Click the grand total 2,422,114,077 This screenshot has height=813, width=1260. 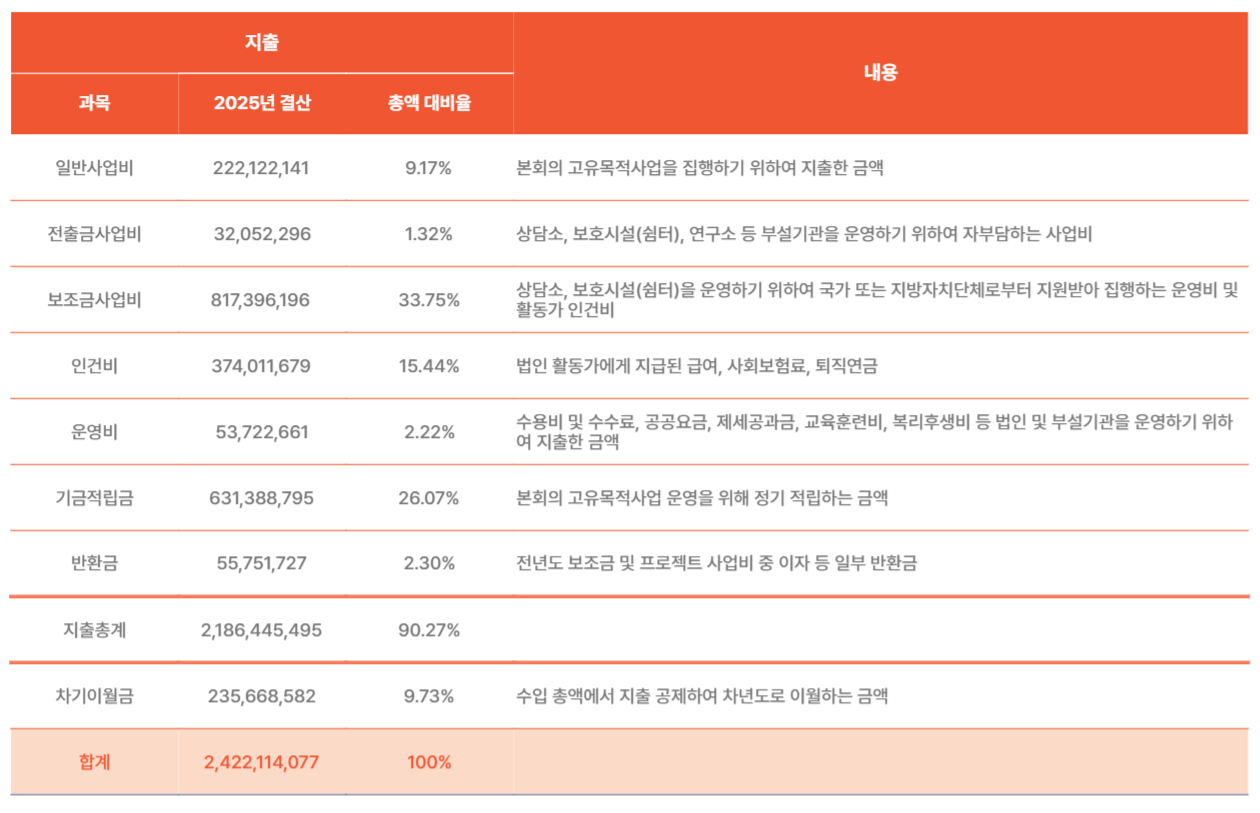(x=261, y=762)
